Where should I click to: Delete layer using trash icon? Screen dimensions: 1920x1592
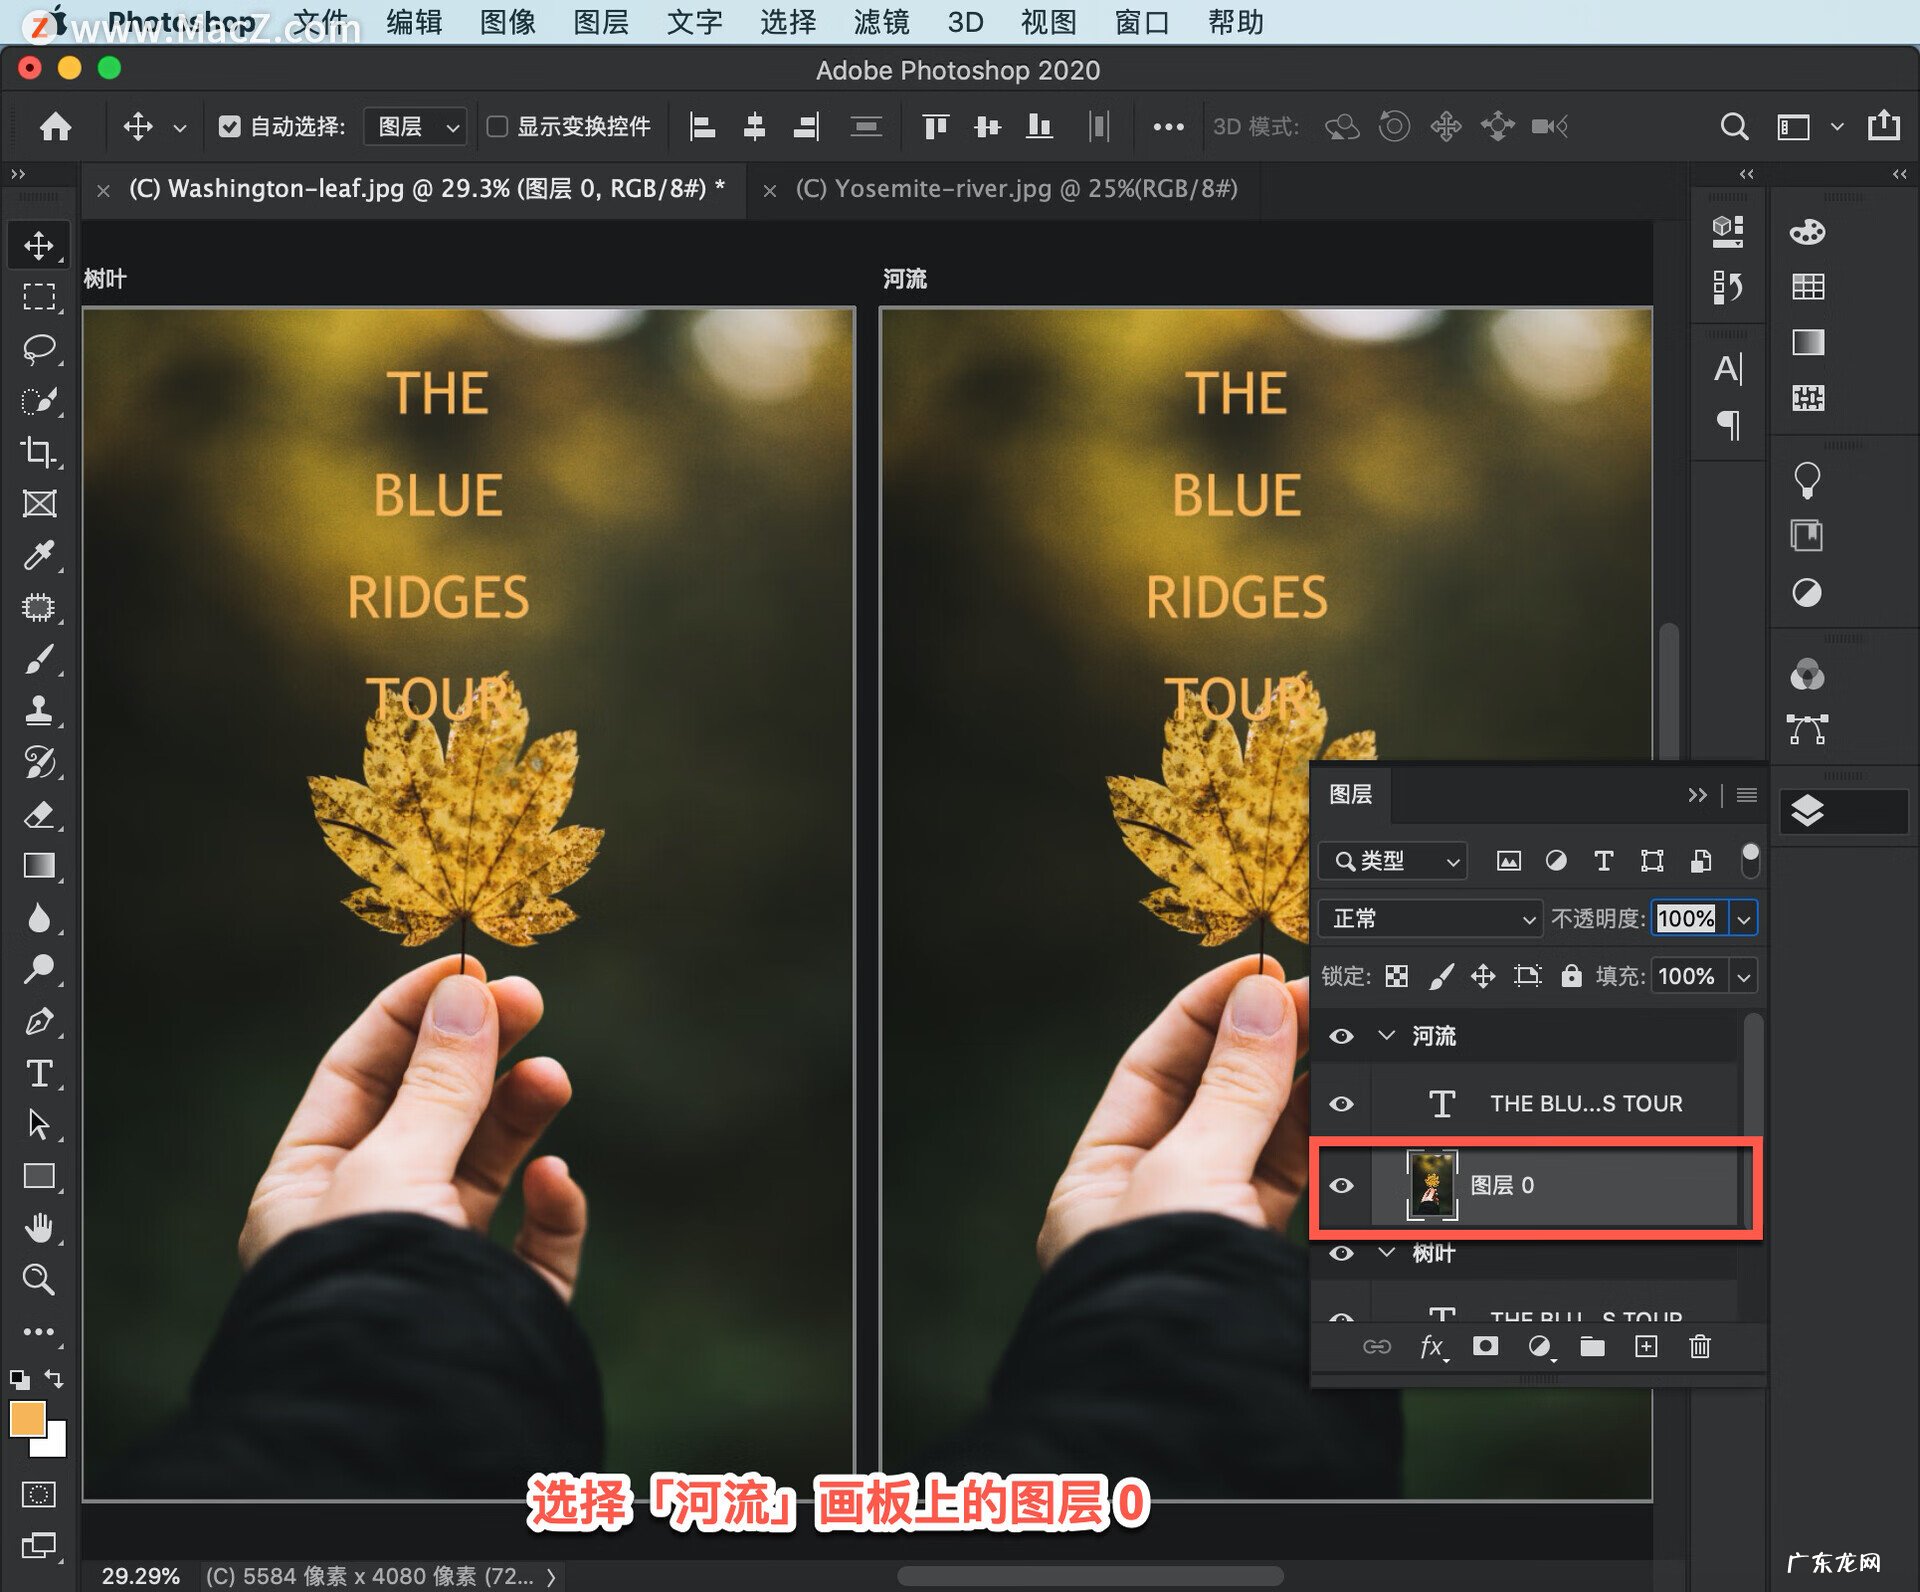coord(1700,1347)
